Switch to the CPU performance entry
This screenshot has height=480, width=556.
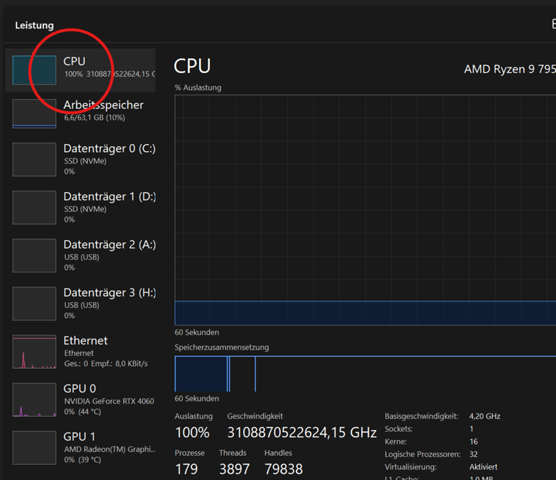click(80, 70)
